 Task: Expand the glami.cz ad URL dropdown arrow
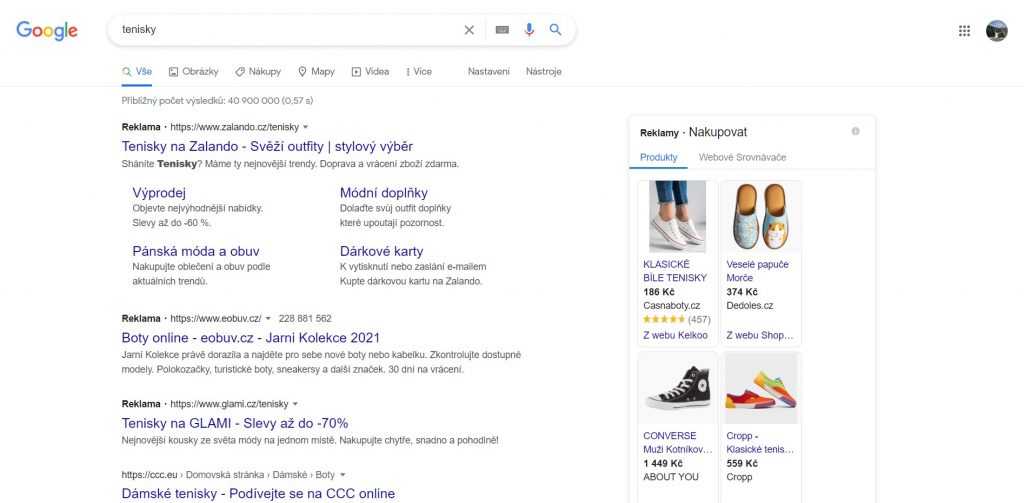(295, 404)
